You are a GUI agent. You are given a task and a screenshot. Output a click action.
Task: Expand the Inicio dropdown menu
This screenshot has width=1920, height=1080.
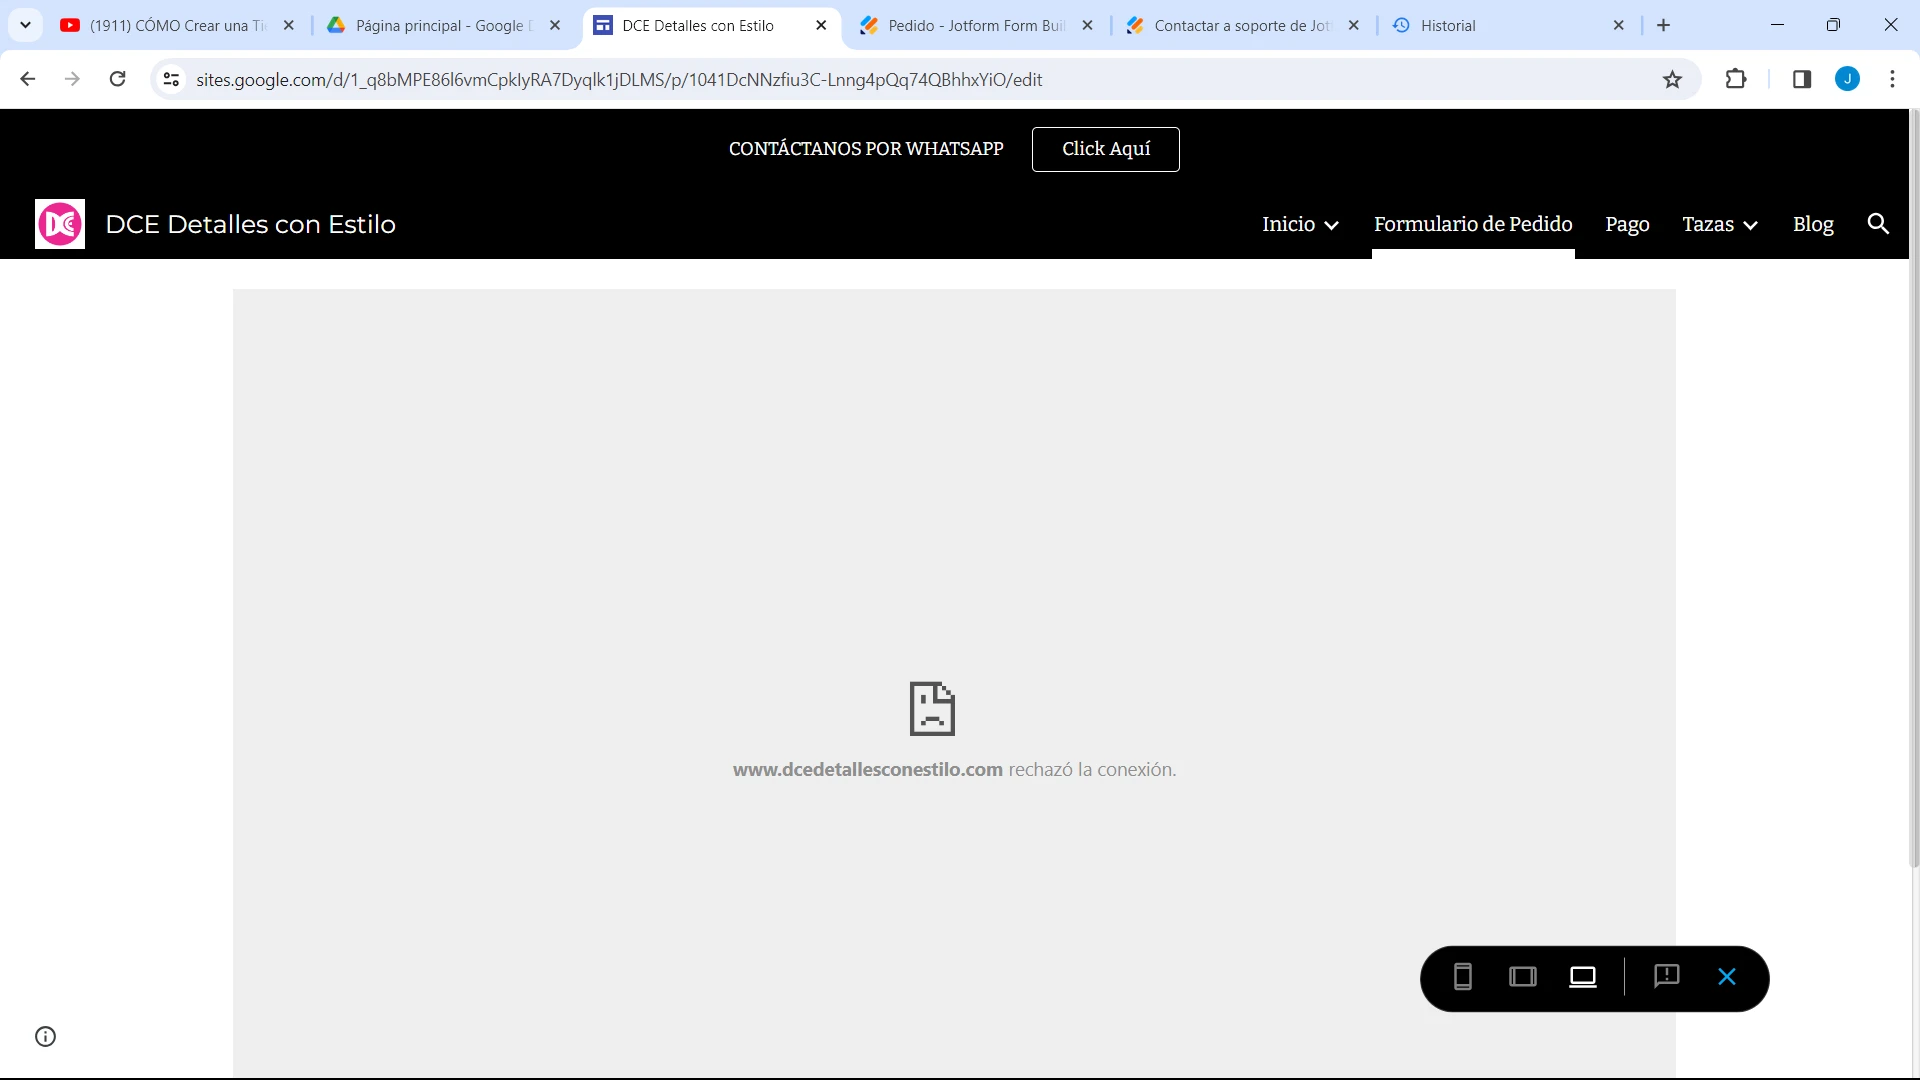(1299, 224)
